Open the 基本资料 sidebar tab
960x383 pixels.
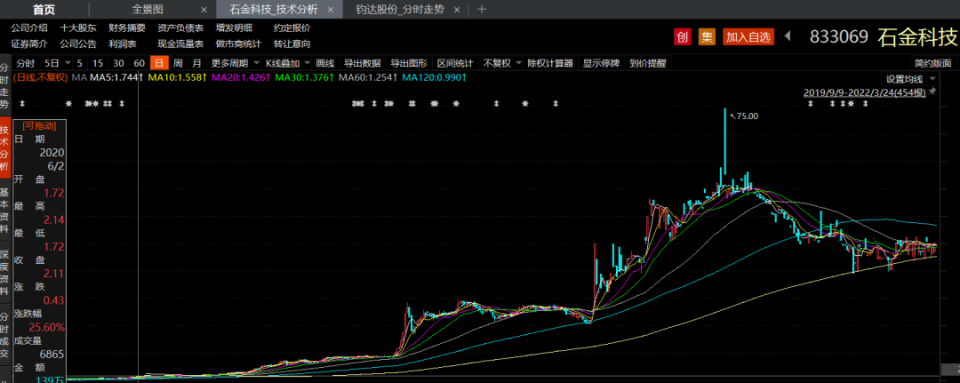pyautogui.click(x=5, y=211)
